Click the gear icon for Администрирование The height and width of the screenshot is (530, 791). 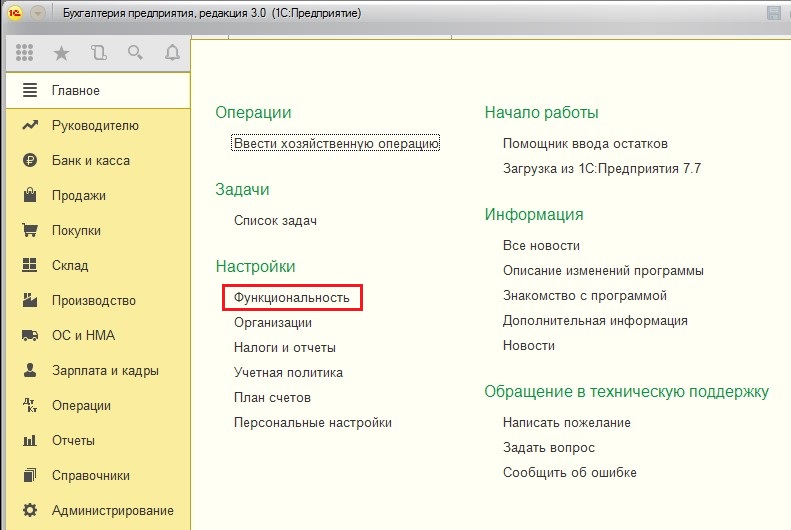pos(30,510)
